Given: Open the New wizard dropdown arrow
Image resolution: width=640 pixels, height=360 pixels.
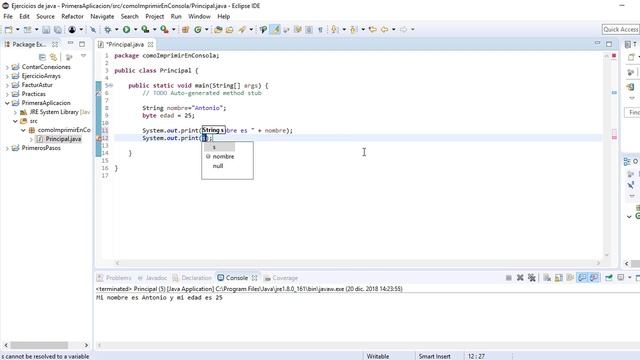Looking at the screenshot, I should (17, 30).
